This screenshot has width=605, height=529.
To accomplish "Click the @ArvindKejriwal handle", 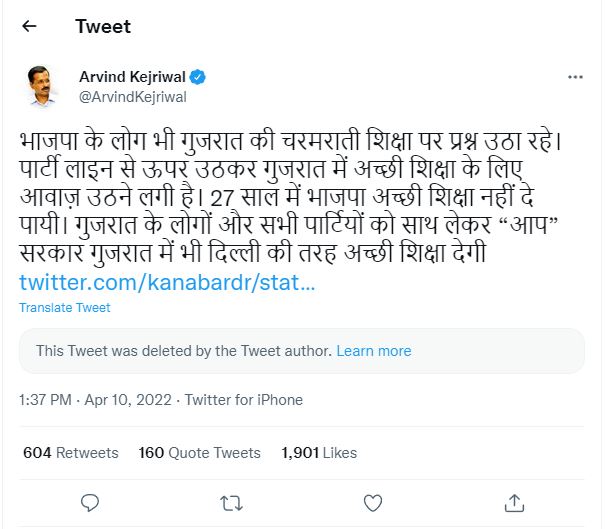I will [x=133, y=97].
